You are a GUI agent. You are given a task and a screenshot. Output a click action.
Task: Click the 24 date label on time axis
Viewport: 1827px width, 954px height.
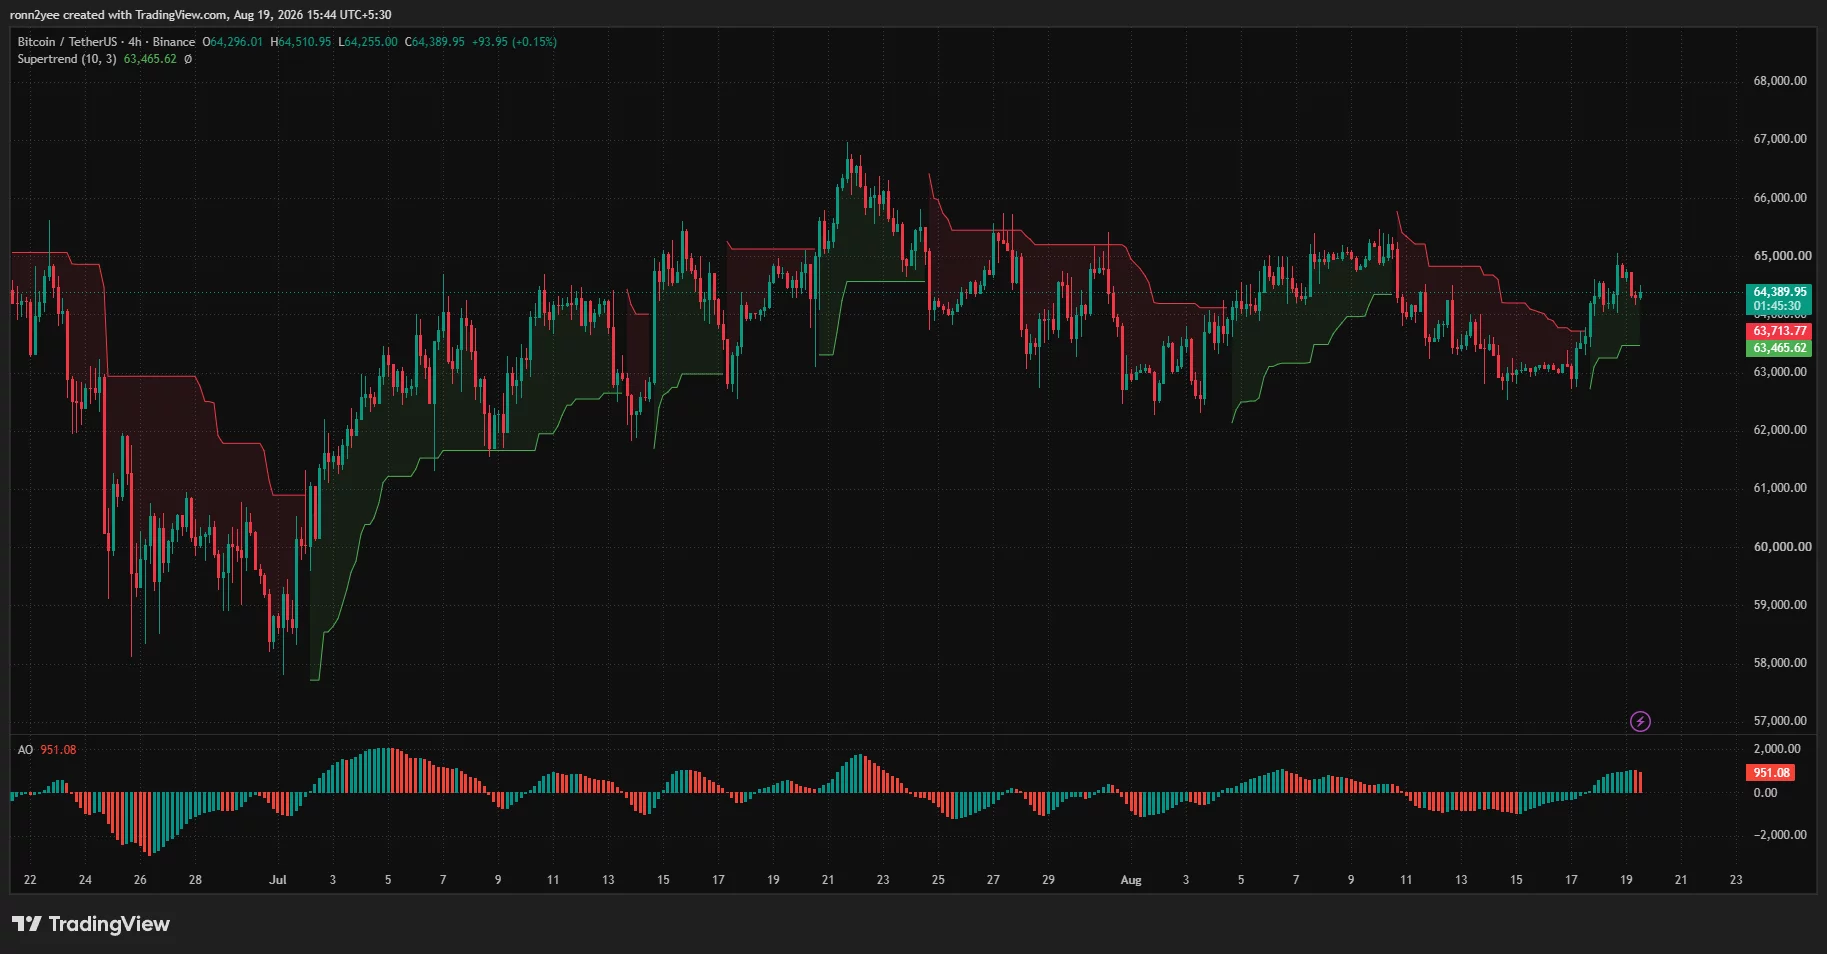click(85, 880)
